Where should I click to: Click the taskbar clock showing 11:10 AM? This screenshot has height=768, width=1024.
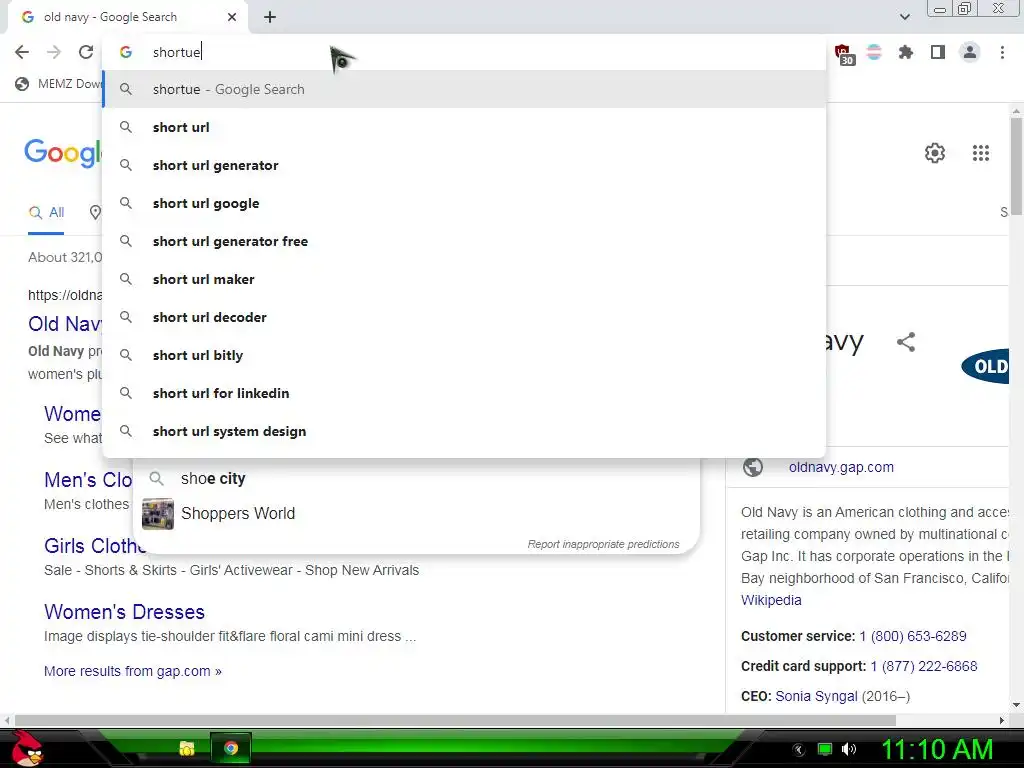coord(937,749)
